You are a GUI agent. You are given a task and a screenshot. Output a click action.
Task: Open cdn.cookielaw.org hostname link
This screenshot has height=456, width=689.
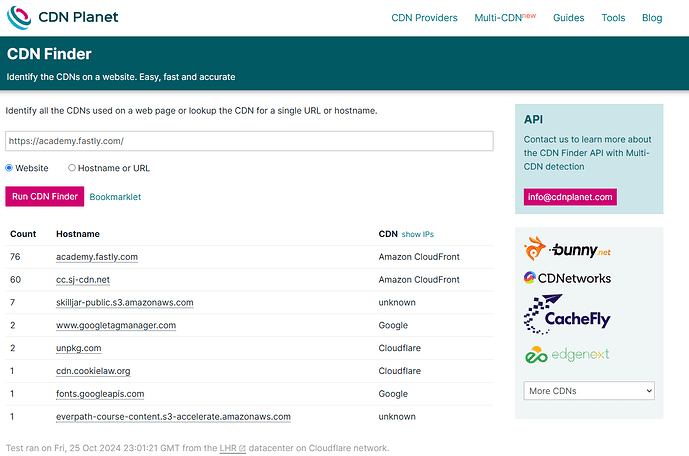click(93, 371)
